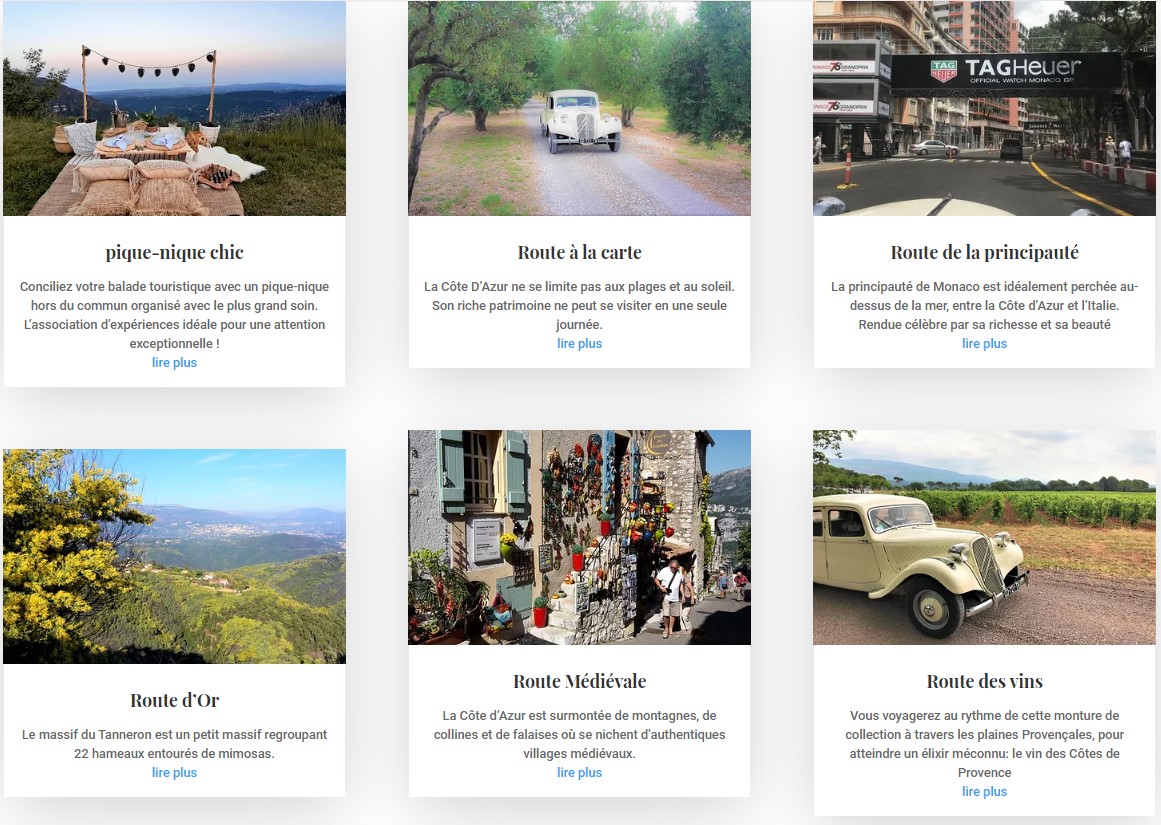Select the mimosa hillside landscape image
Viewport: 1161px width, 825px height.
pyautogui.click(x=174, y=556)
